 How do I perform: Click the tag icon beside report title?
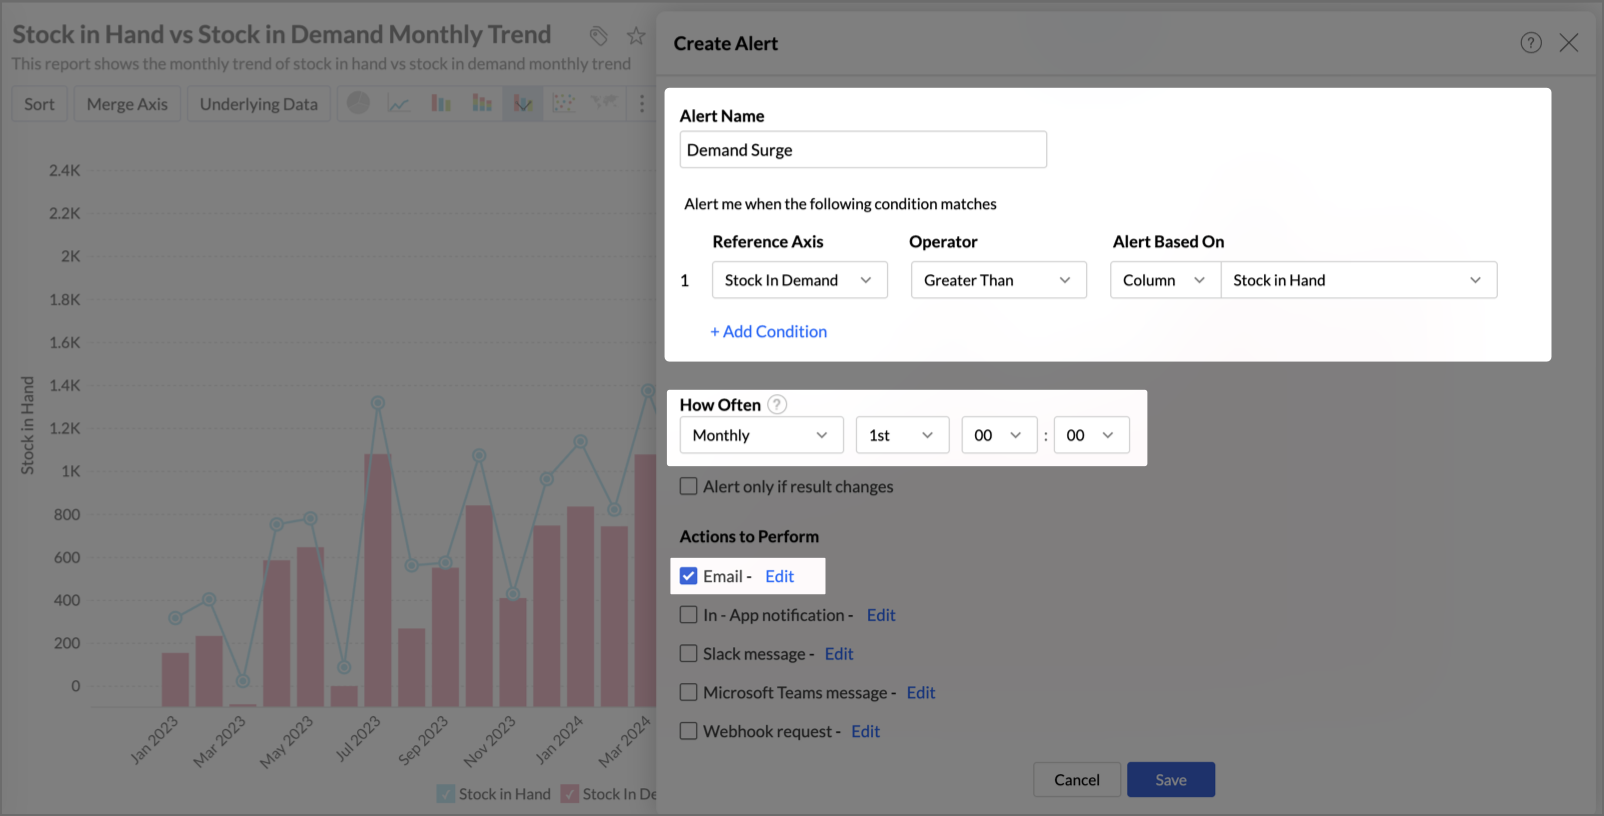point(598,36)
